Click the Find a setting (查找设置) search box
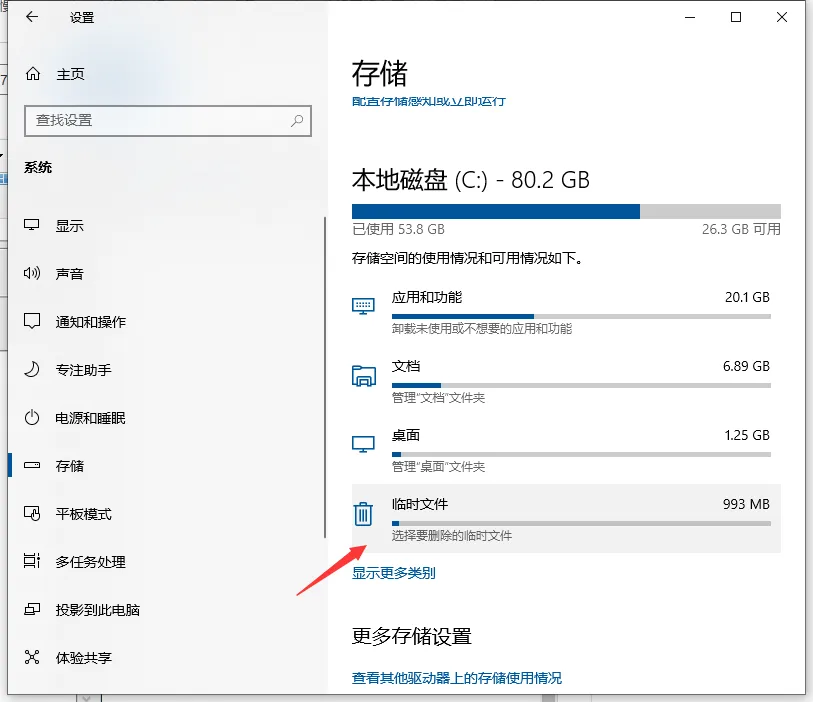The width and height of the screenshot is (813, 702). tap(160, 120)
